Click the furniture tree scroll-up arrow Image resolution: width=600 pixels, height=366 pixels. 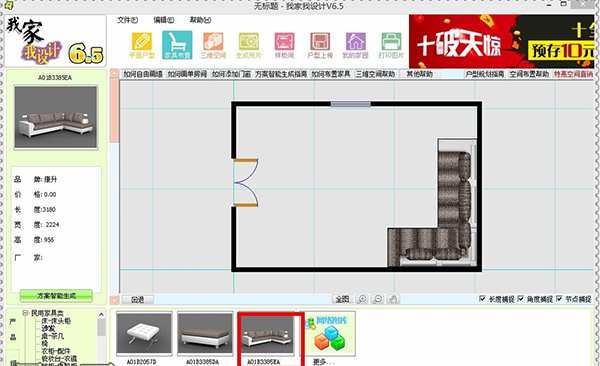point(101,314)
